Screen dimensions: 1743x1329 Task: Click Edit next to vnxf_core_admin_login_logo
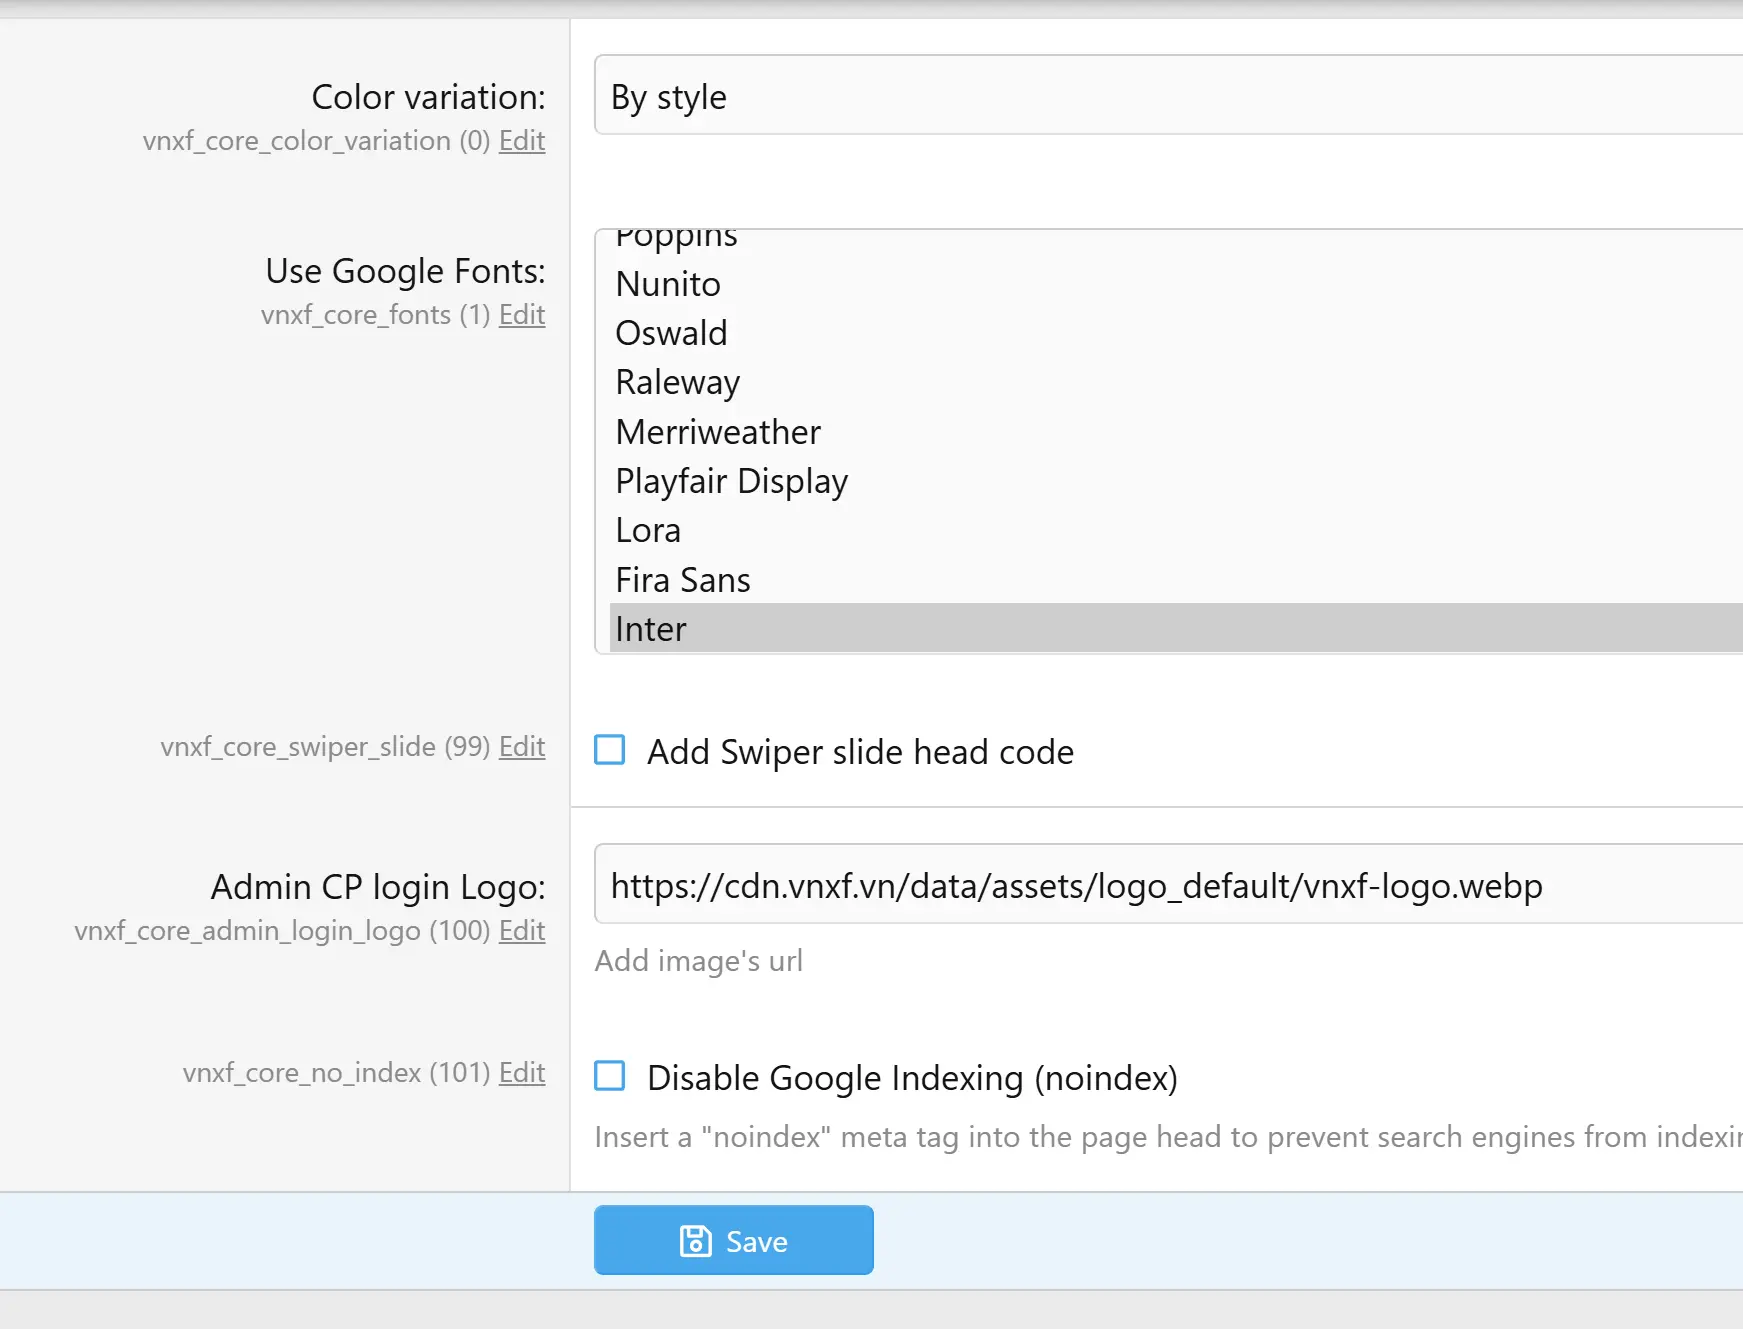(x=522, y=931)
